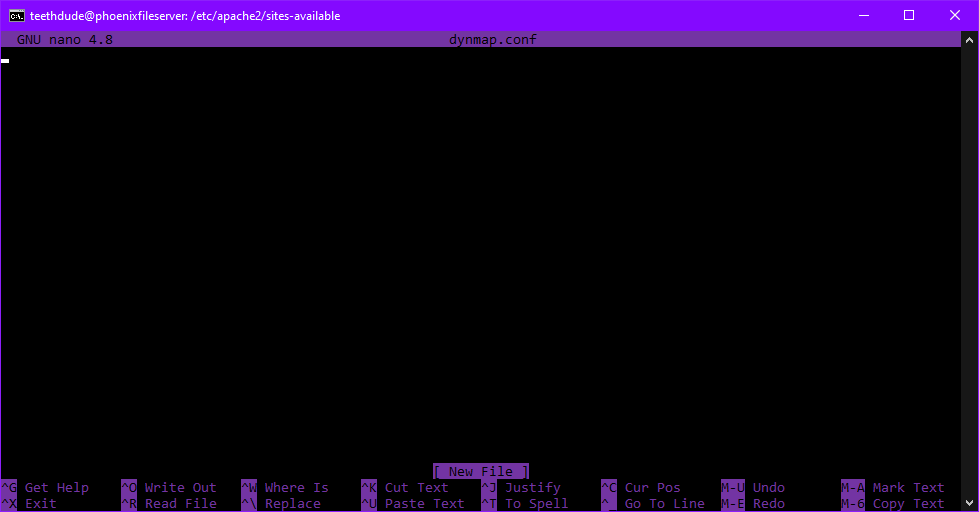Click the ^C Cur Pos shortcut
The width and height of the screenshot is (979, 512).
tap(641, 488)
